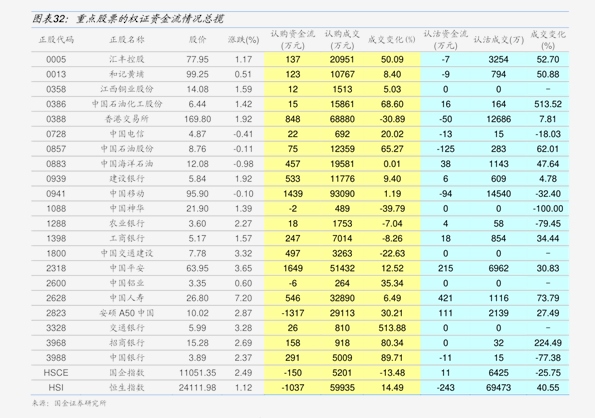
Task: Select stock code 0358
Action: click(56, 89)
